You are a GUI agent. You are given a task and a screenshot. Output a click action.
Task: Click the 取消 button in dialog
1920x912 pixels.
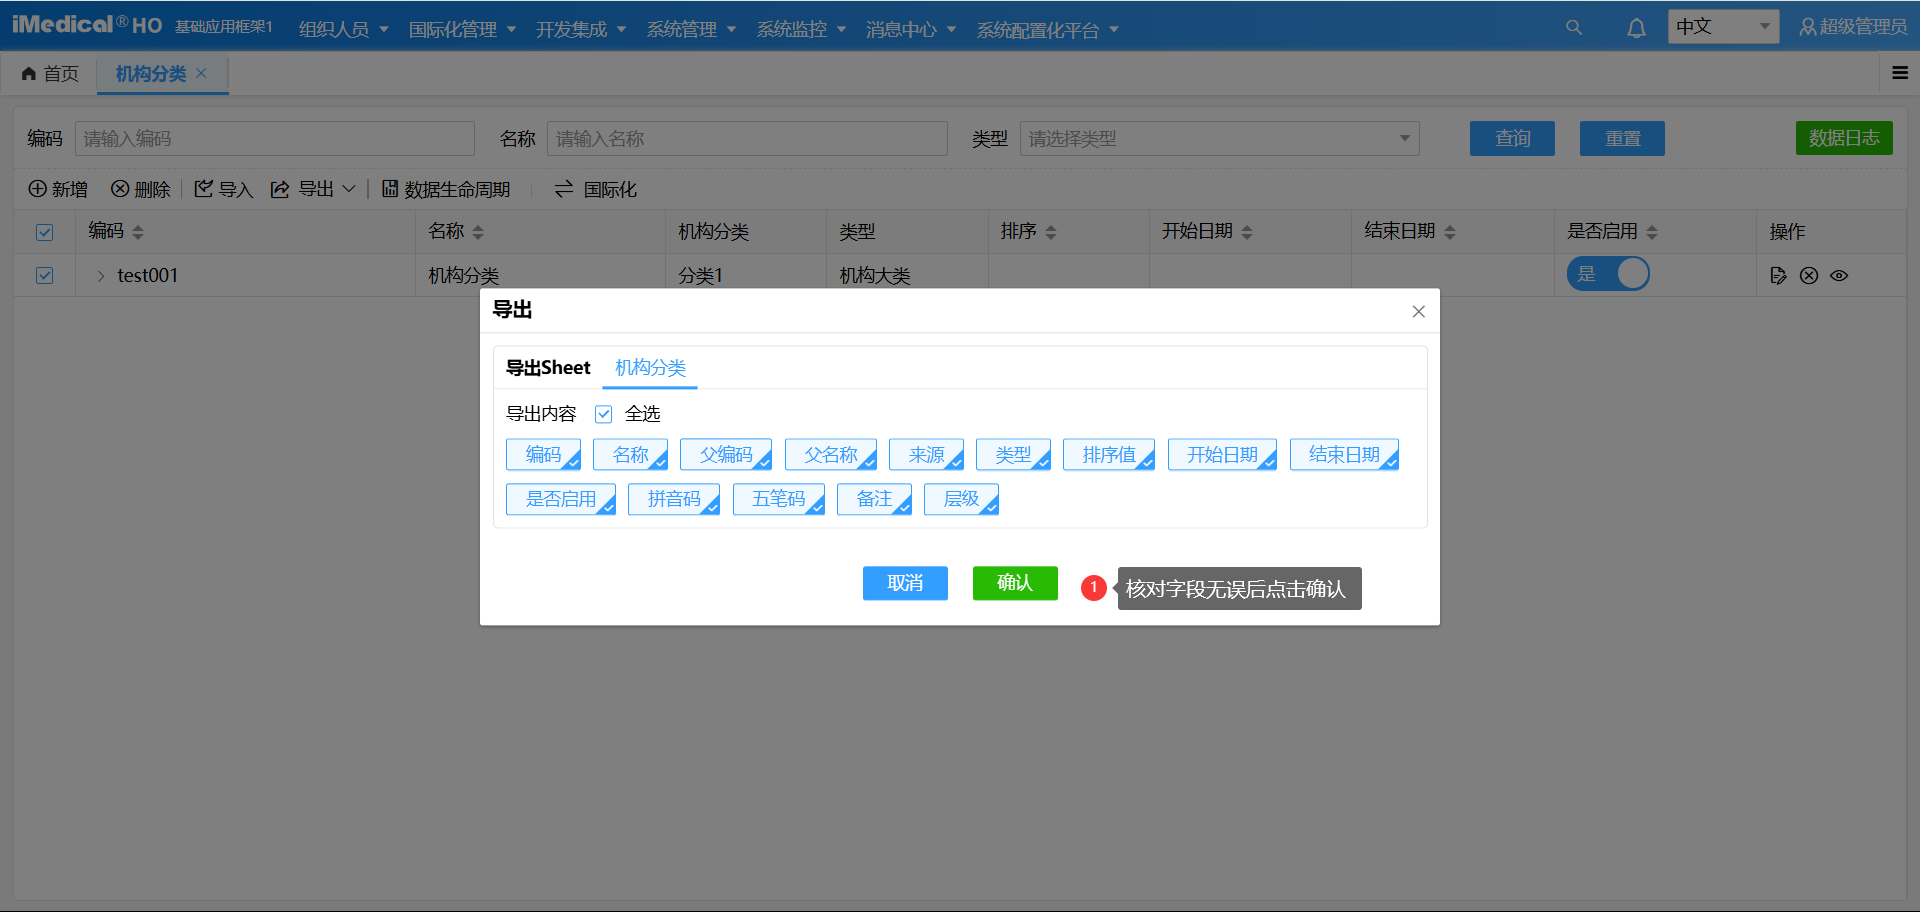pos(905,583)
